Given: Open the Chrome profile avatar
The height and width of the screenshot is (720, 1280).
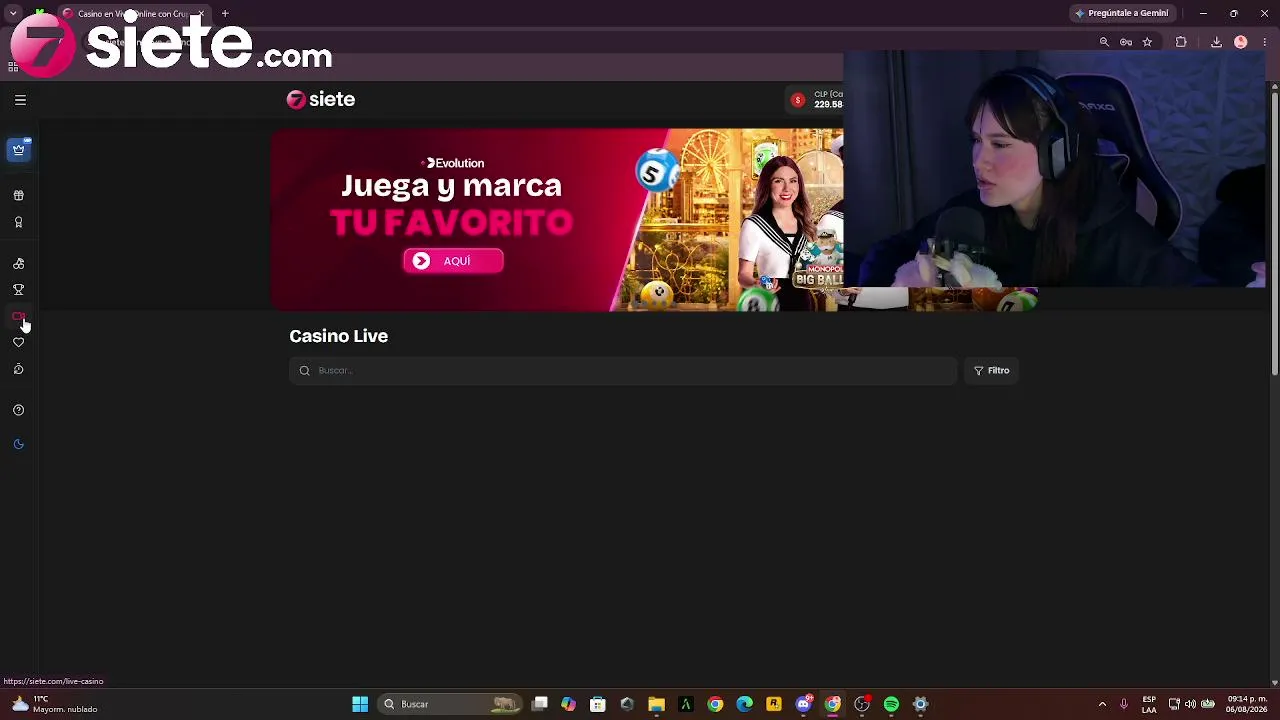Looking at the screenshot, I should 1241,42.
